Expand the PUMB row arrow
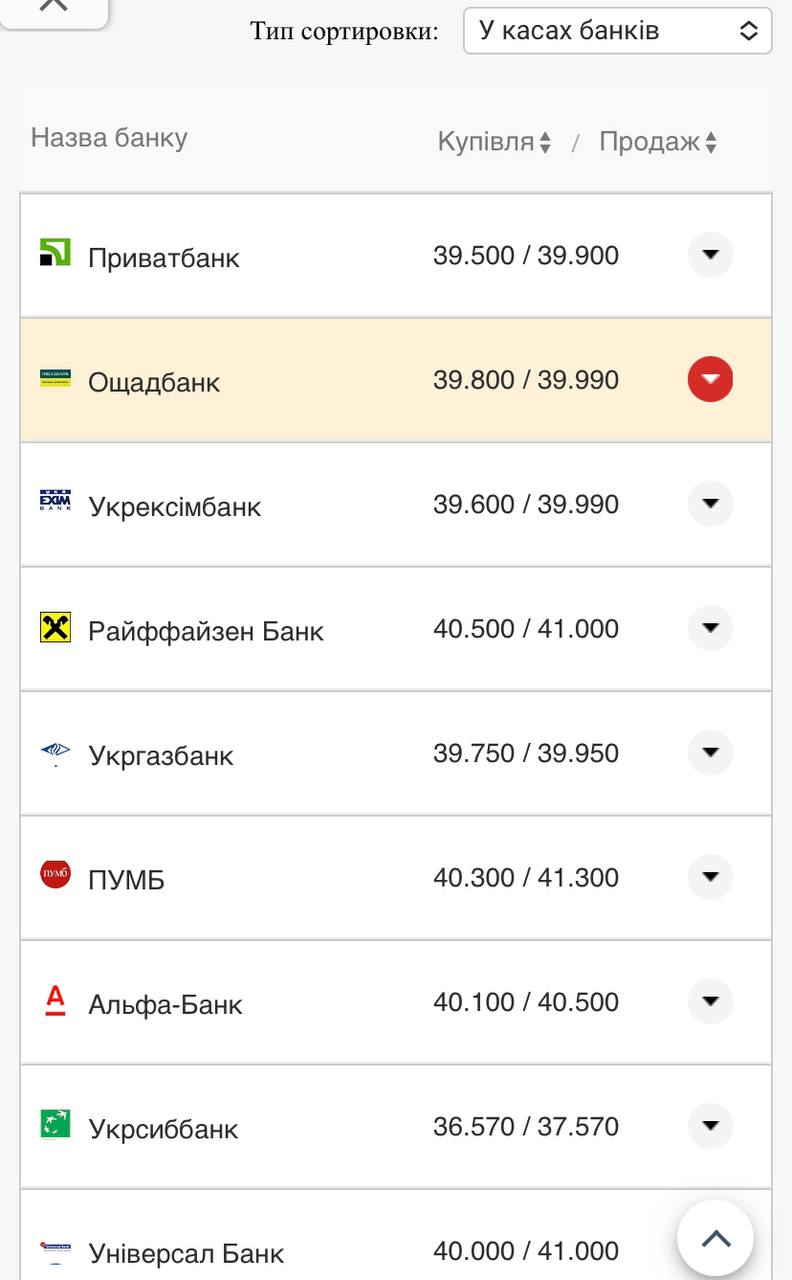The width and height of the screenshot is (792, 1280). click(x=710, y=877)
